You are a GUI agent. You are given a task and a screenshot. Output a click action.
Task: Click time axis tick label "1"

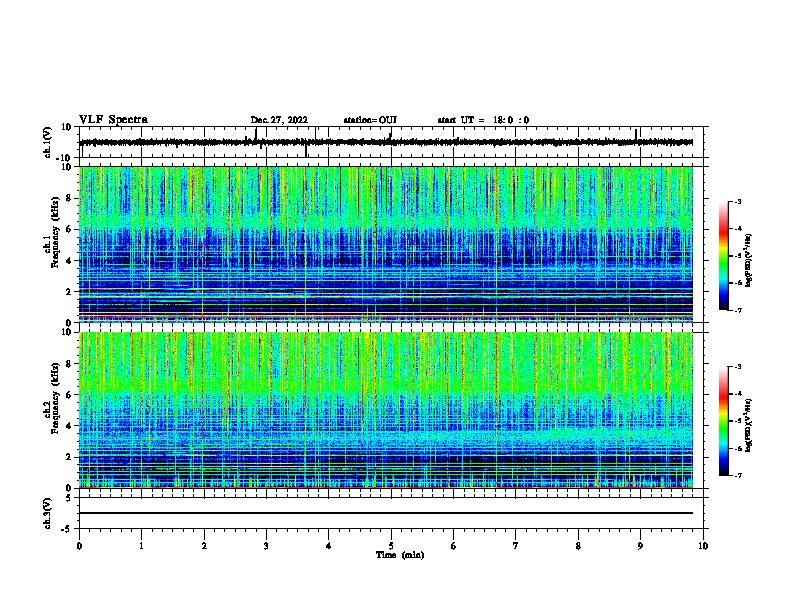[141, 546]
